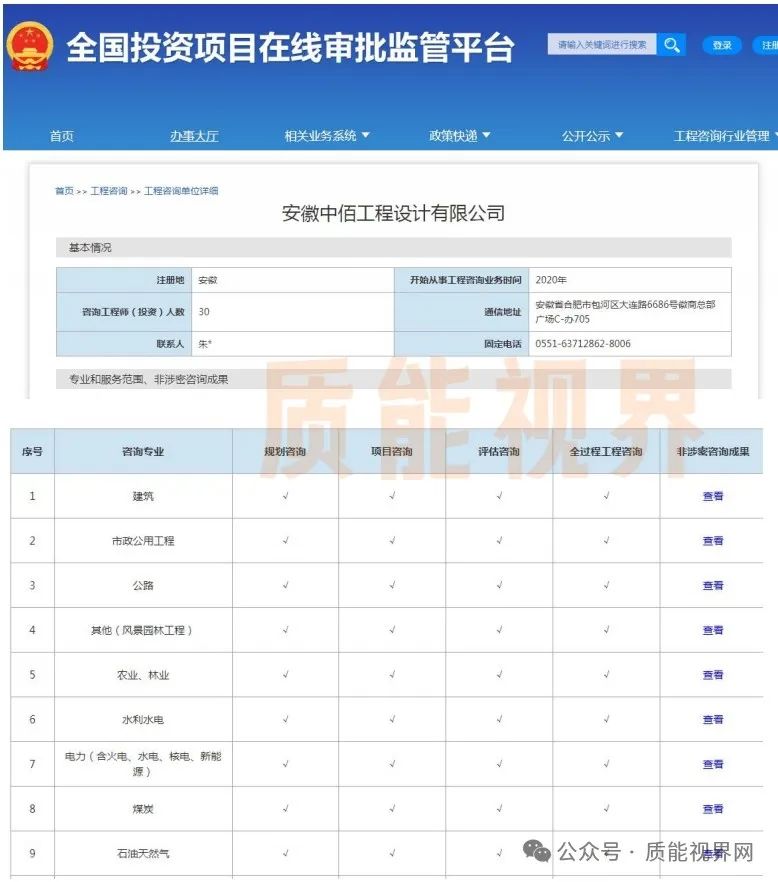Click the 登录 login button
This screenshot has height=882, width=778.
click(x=722, y=45)
